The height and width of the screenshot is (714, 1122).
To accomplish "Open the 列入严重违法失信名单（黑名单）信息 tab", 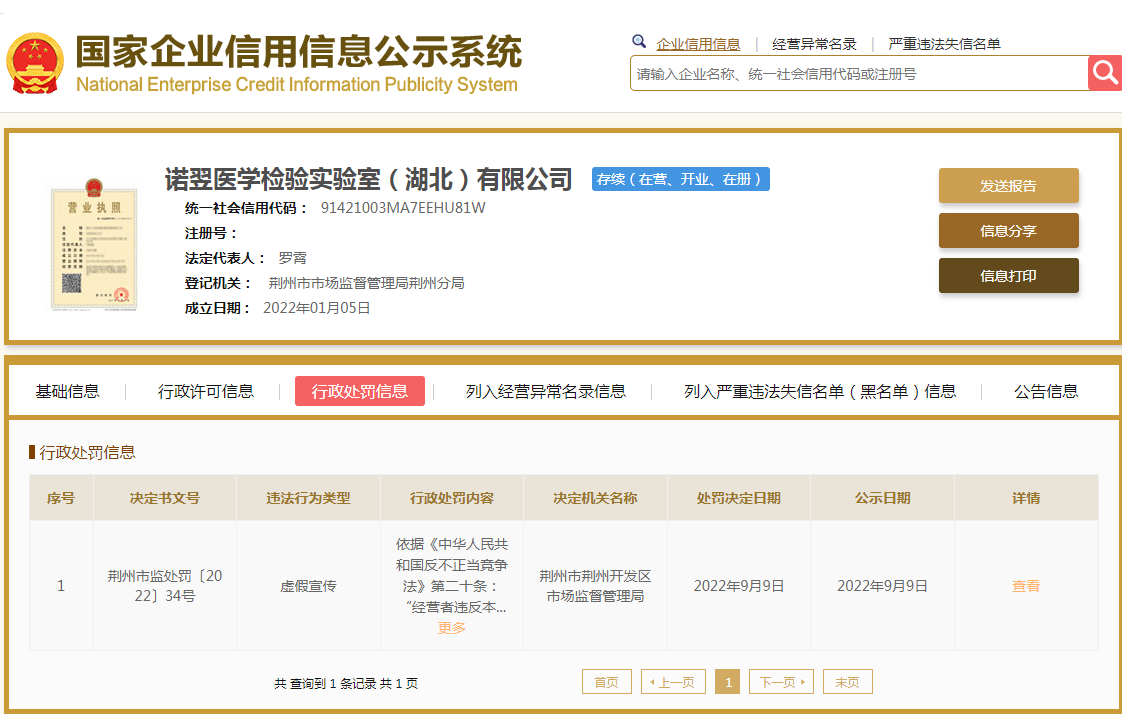I will (x=820, y=391).
